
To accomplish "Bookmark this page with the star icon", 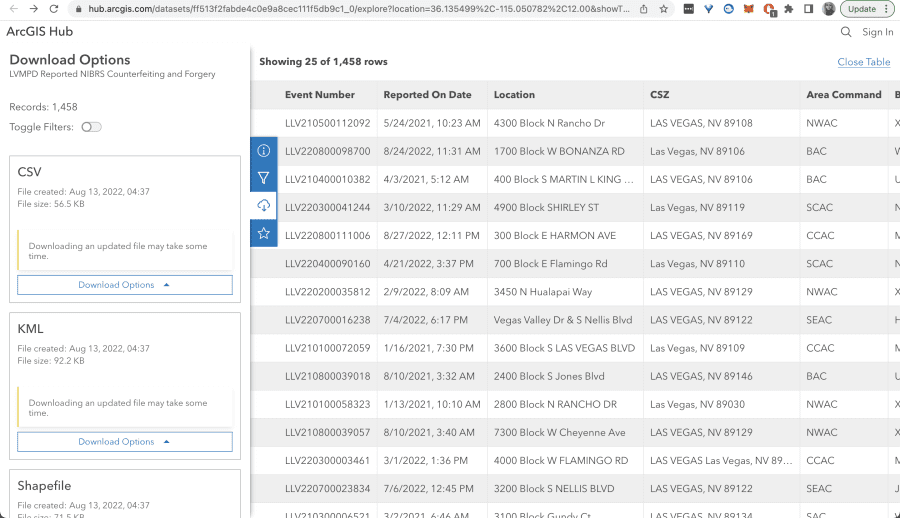I will pyautogui.click(x=664, y=9).
